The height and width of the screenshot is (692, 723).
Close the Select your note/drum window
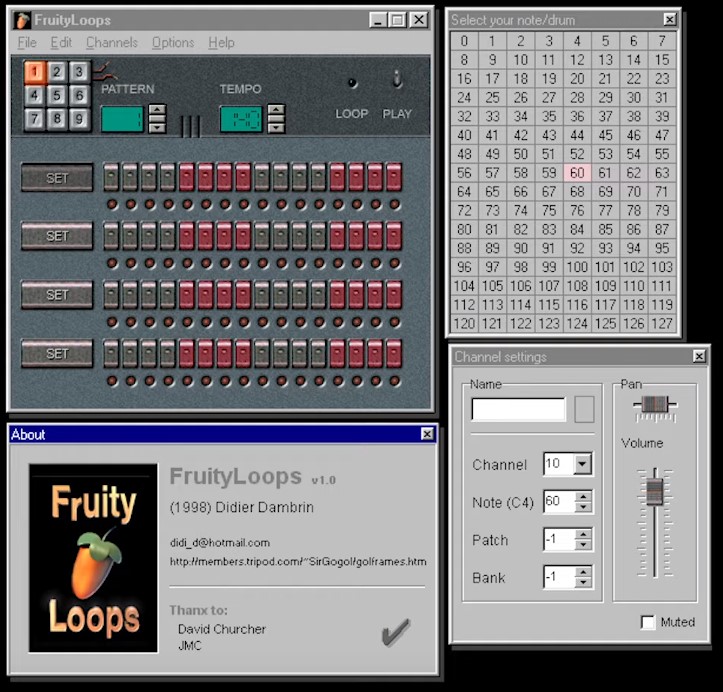(x=670, y=20)
